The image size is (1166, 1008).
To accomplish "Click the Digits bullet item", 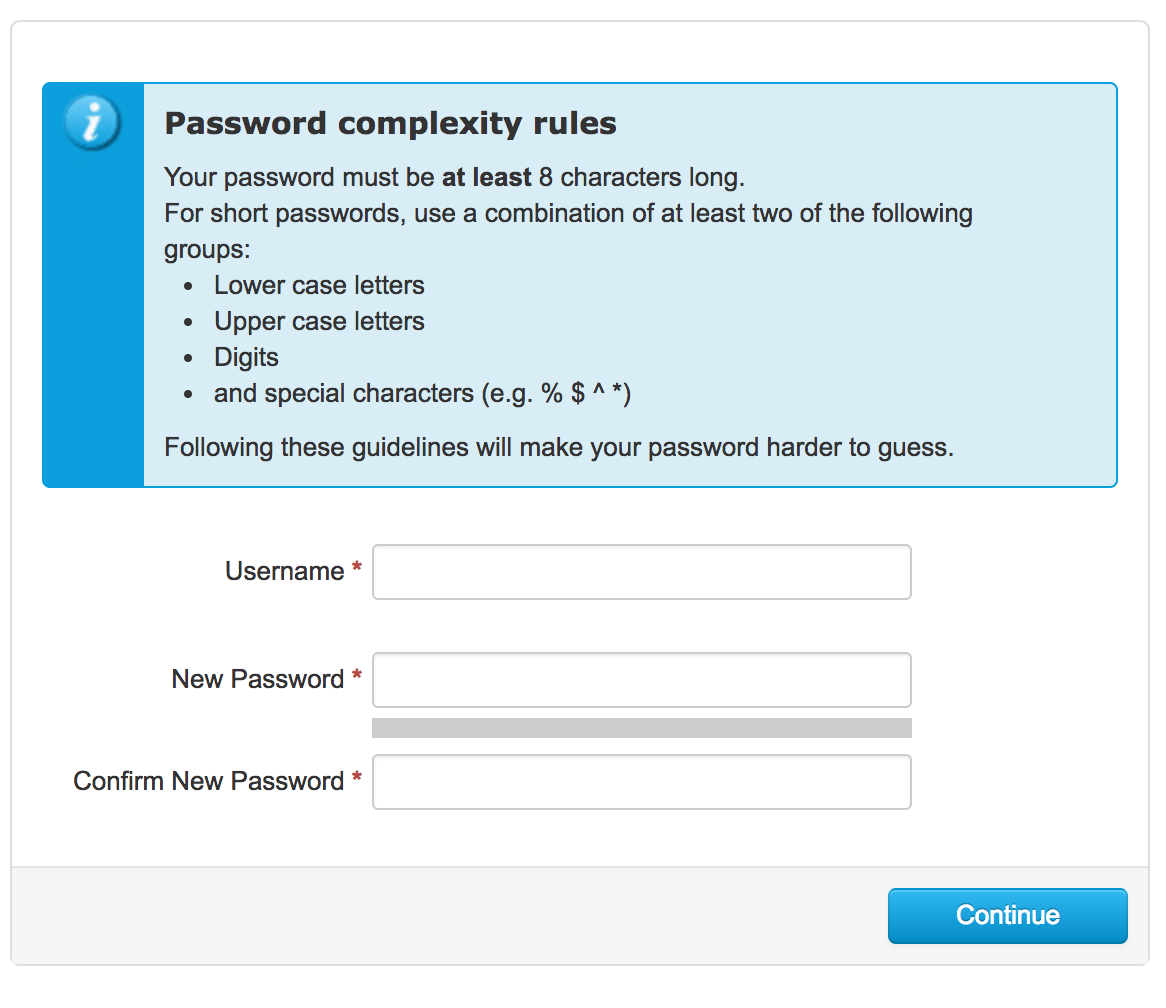I will coord(246,358).
